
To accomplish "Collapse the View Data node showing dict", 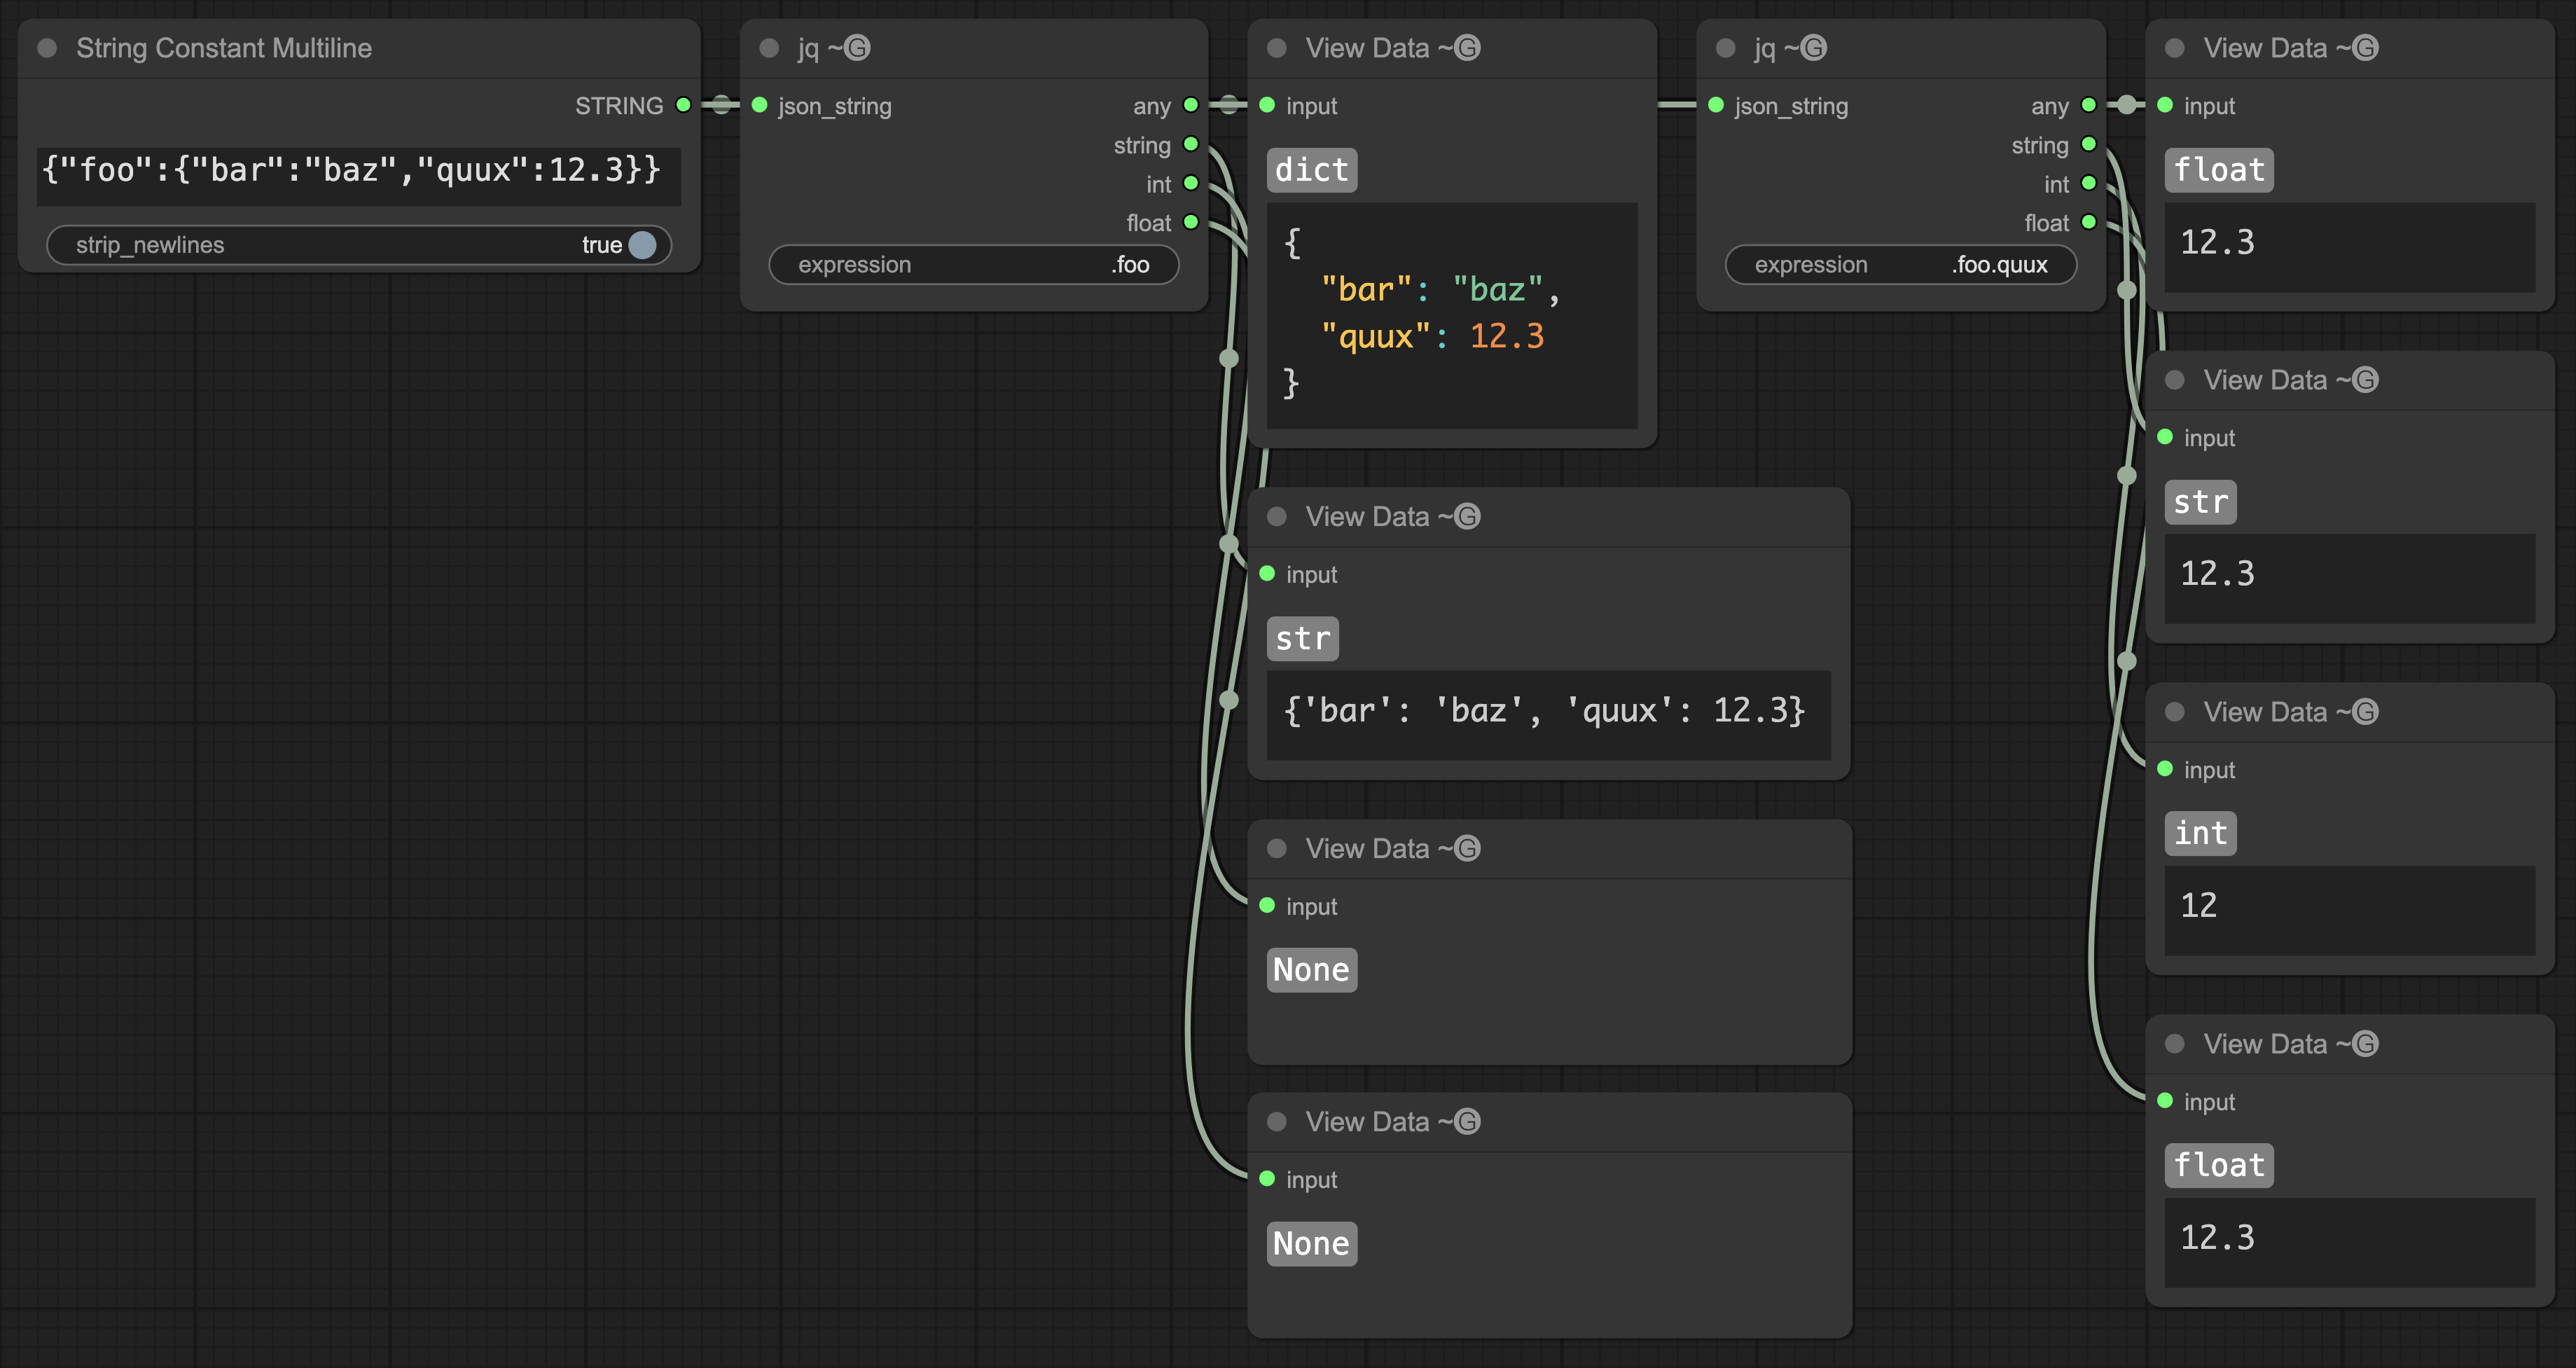I will point(1277,48).
